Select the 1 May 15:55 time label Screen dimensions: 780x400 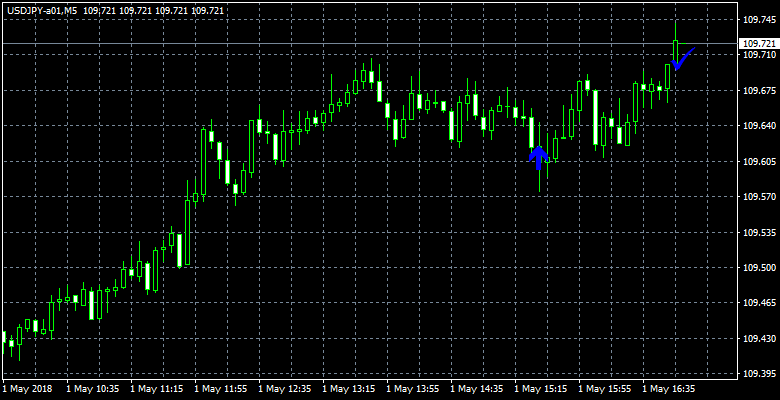[x=603, y=388]
